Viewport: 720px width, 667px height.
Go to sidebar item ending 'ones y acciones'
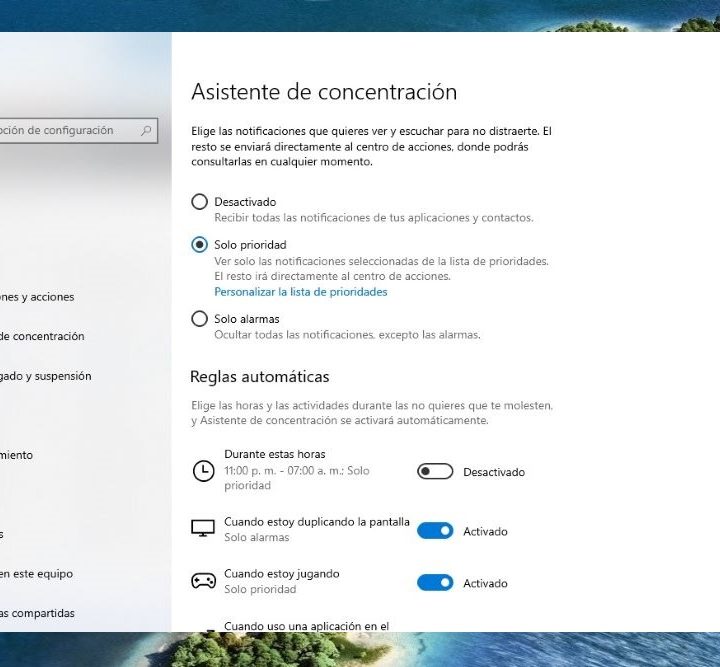coord(37,297)
